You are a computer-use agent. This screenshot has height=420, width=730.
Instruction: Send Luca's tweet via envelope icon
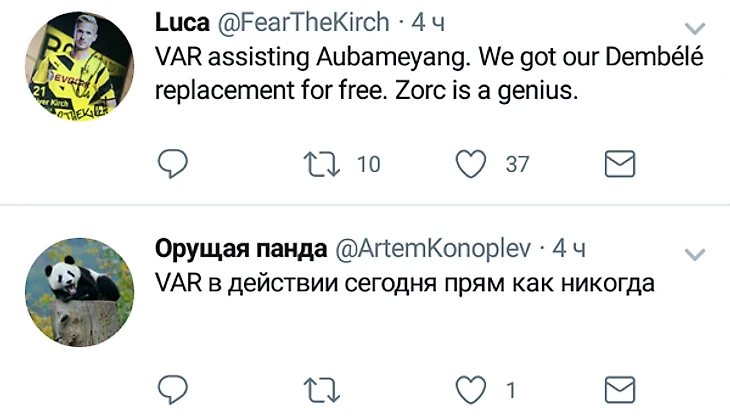pyautogui.click(x=622, y=163)
